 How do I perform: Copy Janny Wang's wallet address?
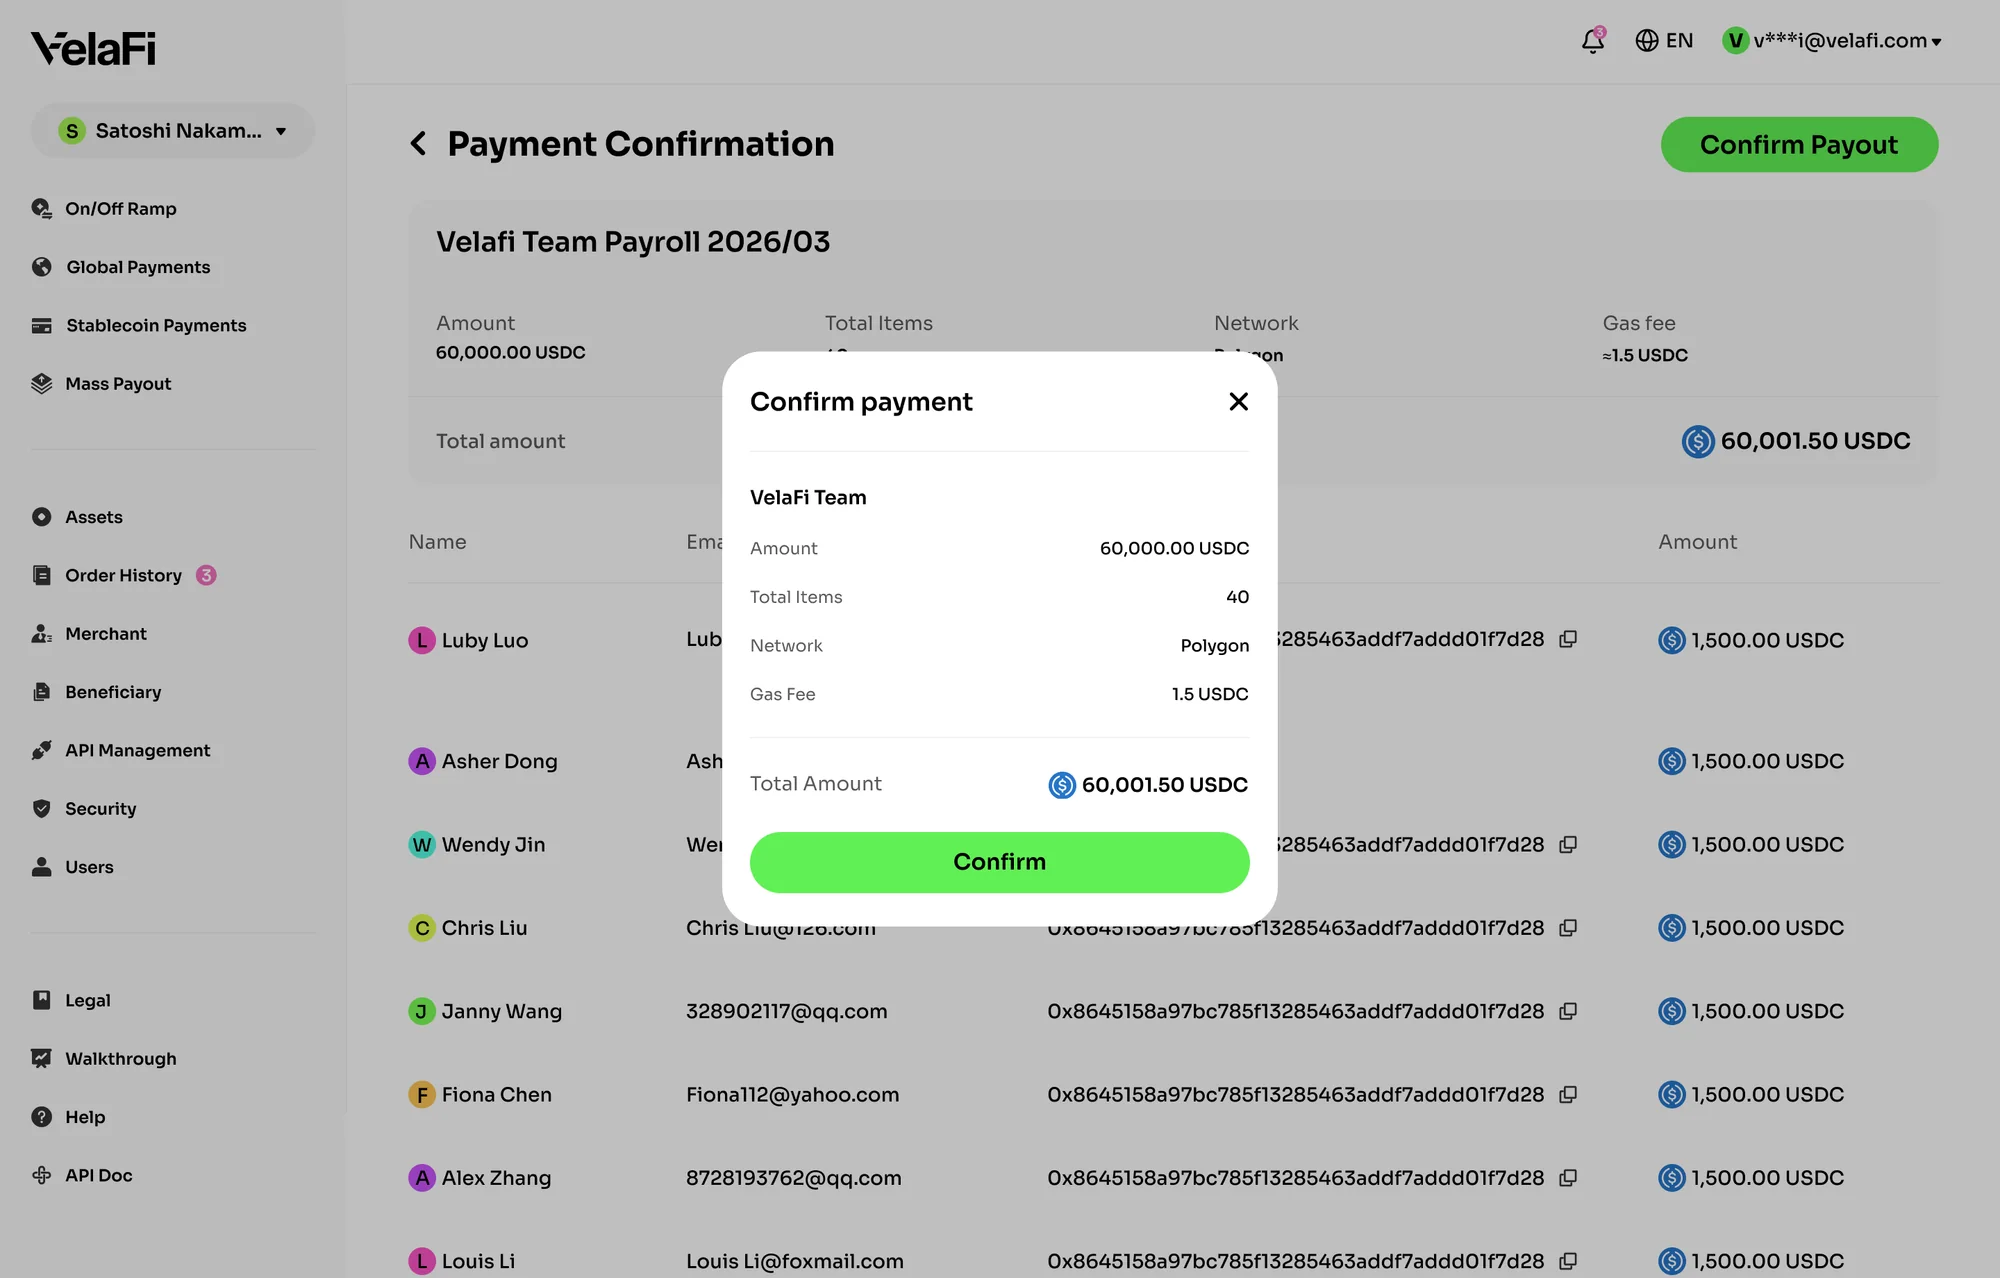coord(1568,1011)
